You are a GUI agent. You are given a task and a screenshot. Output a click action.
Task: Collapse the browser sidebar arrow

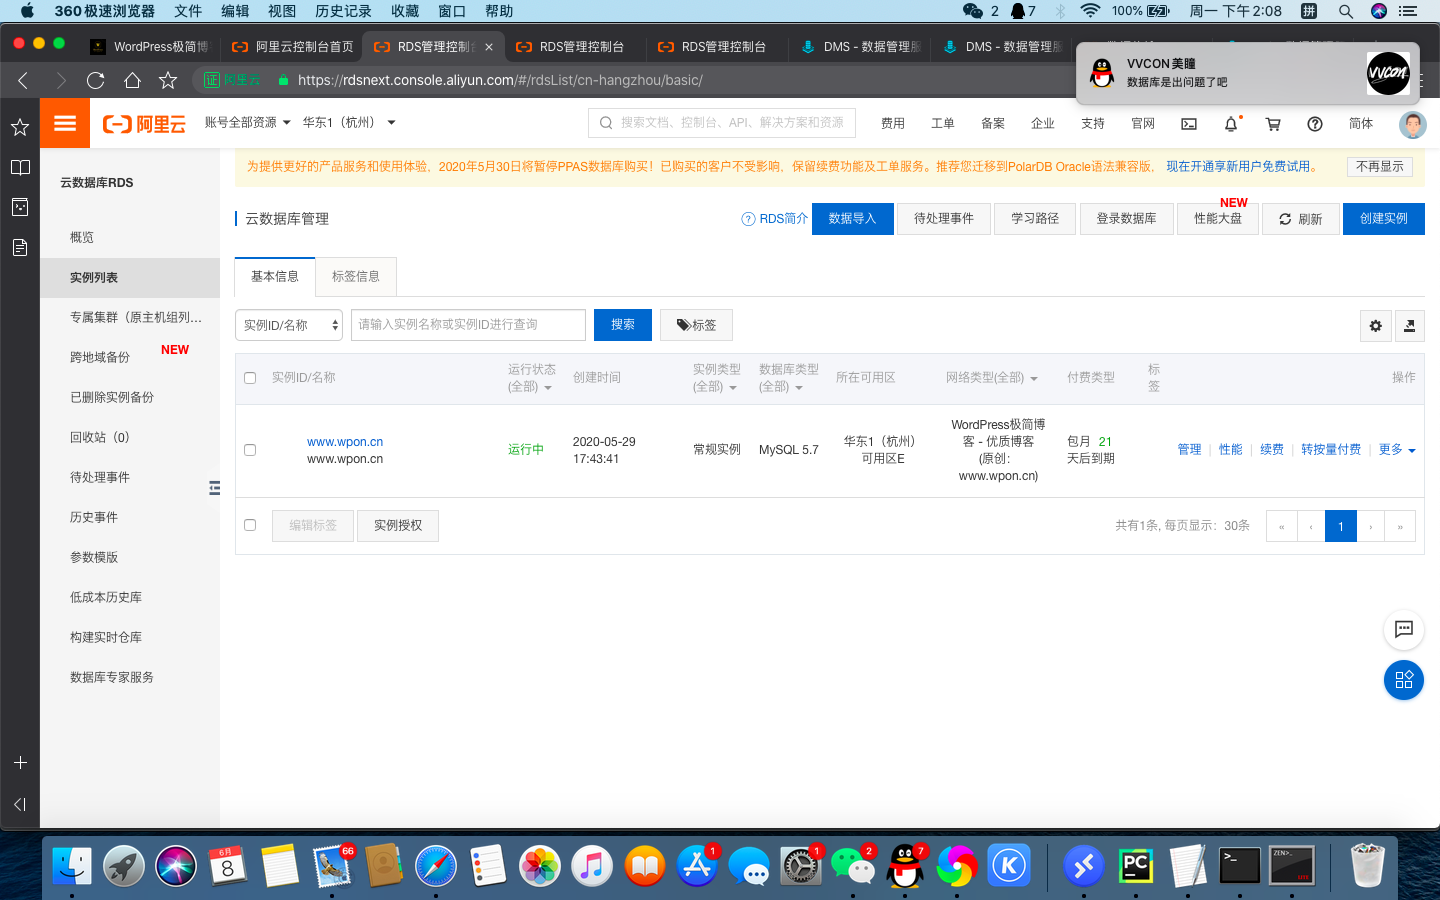pos(20,804)
